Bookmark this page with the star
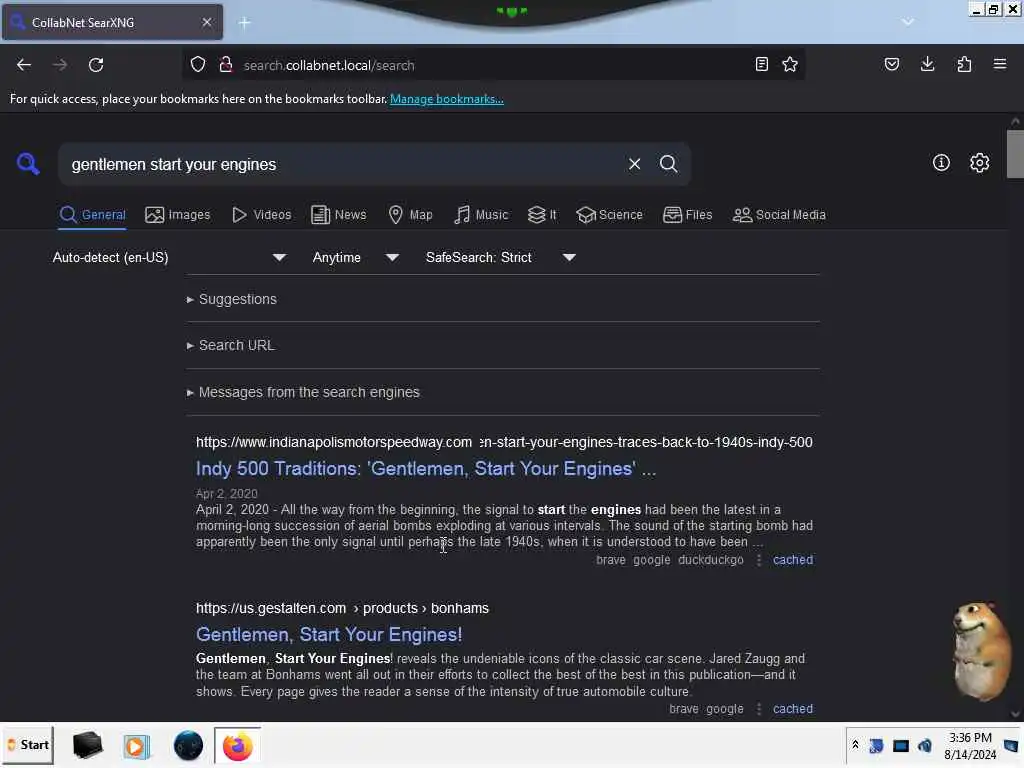 pyautogui.click(x=790, y=65)
